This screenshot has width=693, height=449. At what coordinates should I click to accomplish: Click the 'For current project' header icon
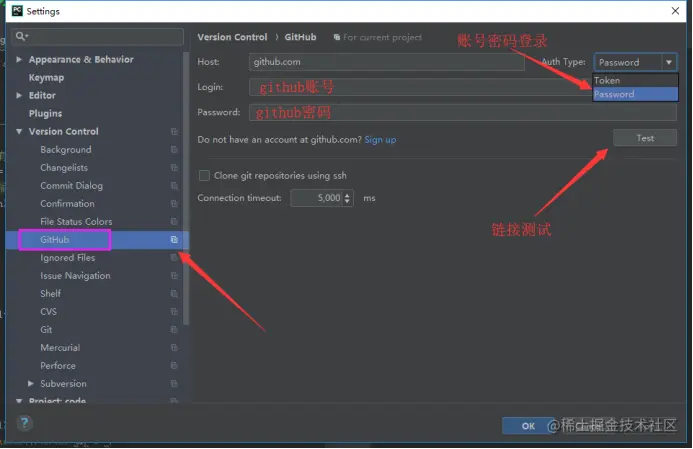337,38
